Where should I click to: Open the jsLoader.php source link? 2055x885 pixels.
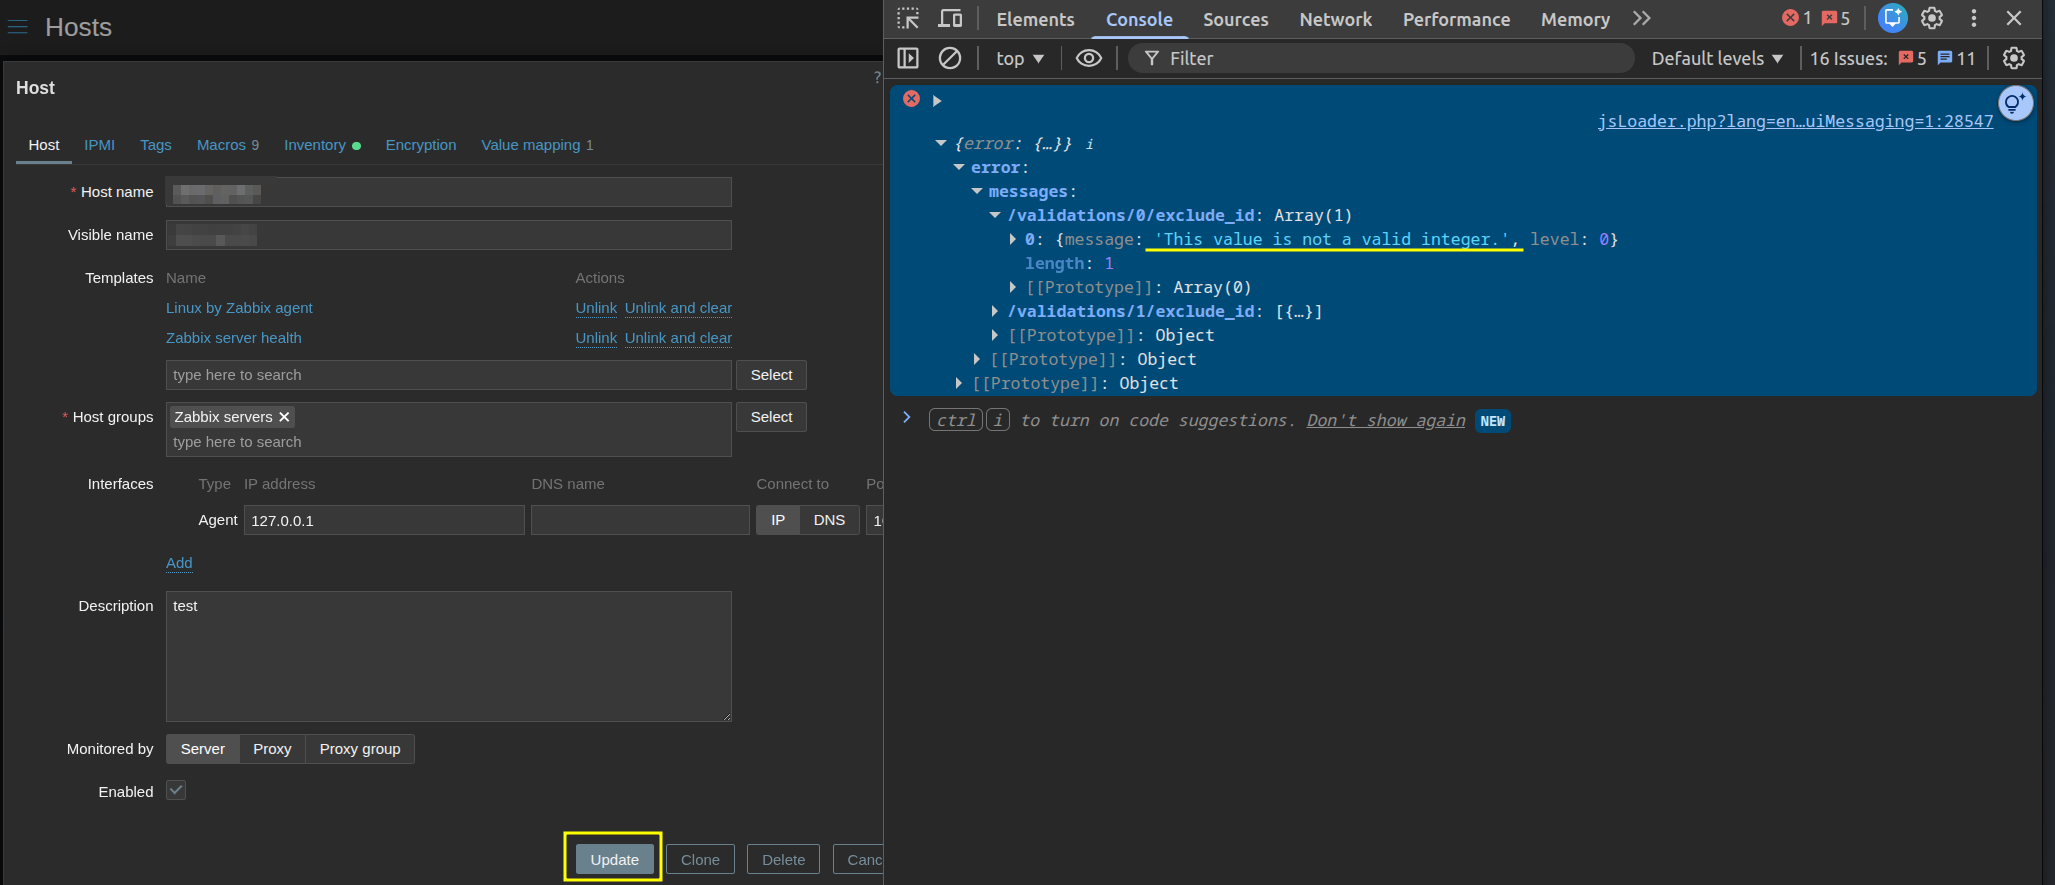coord(1794,121)
